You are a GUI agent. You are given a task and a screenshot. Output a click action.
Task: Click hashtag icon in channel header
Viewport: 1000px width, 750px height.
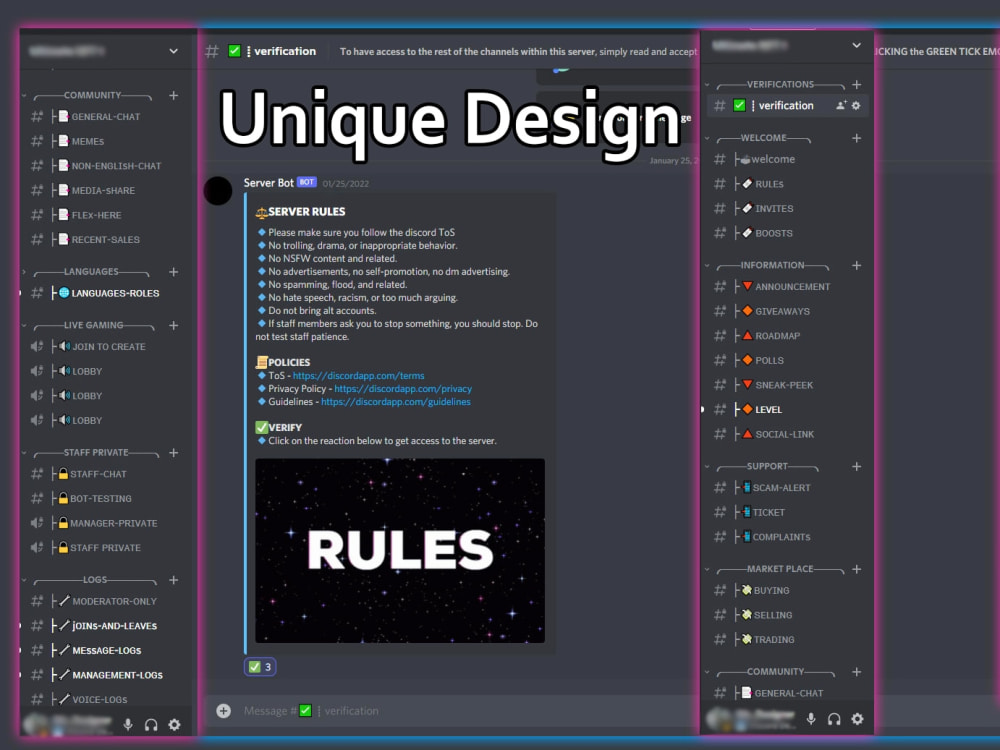click(212, 51)
